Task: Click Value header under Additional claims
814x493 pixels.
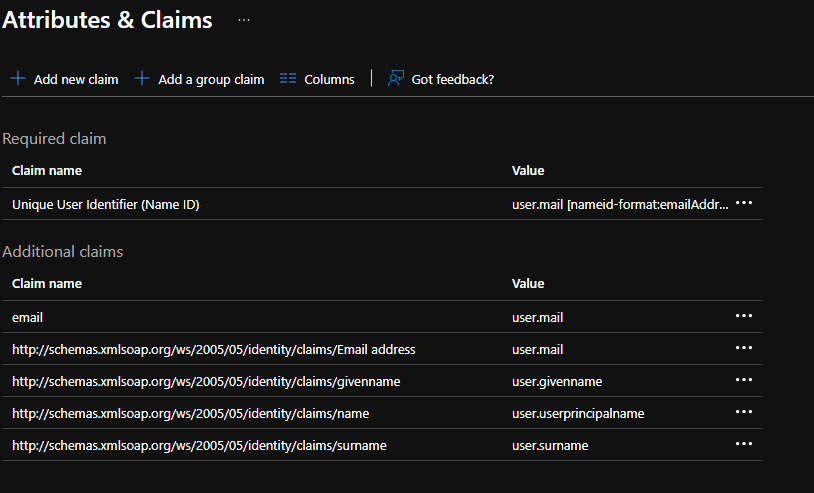Action: pos(528,284)
